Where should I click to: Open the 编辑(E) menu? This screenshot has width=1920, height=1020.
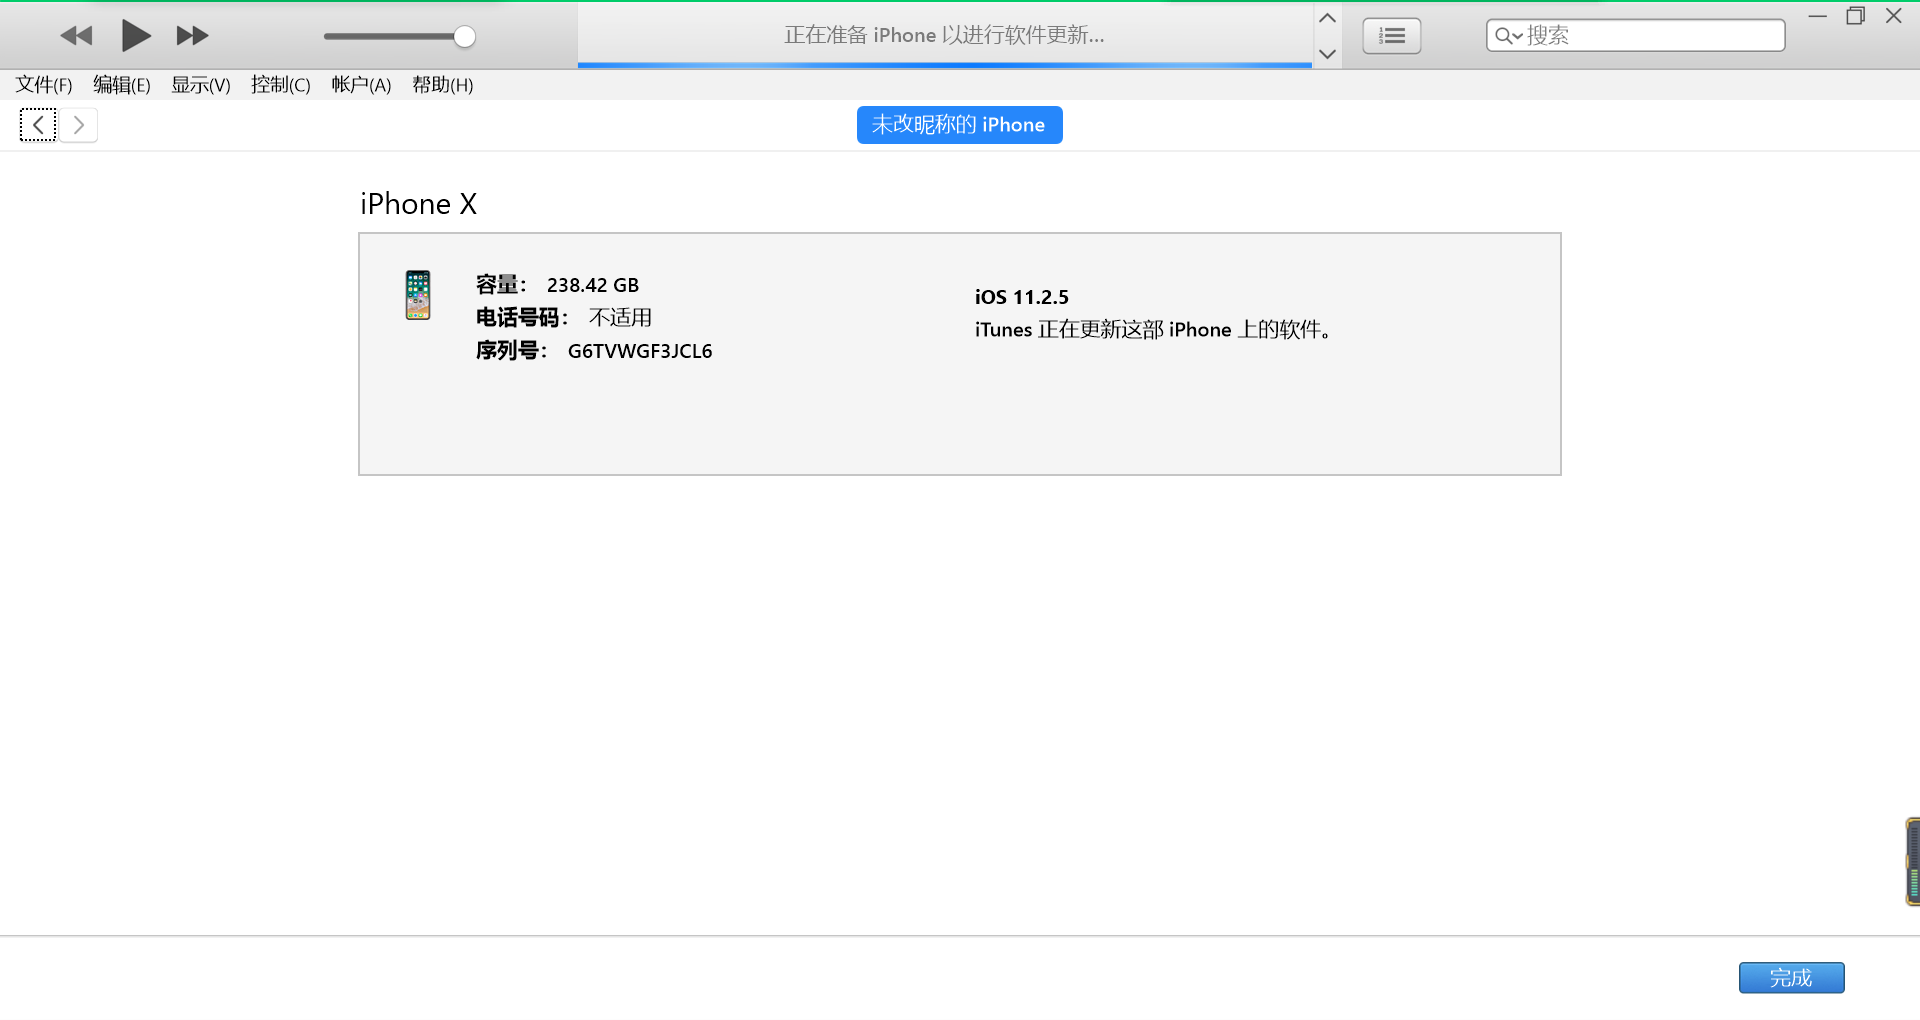coord(122,85)
